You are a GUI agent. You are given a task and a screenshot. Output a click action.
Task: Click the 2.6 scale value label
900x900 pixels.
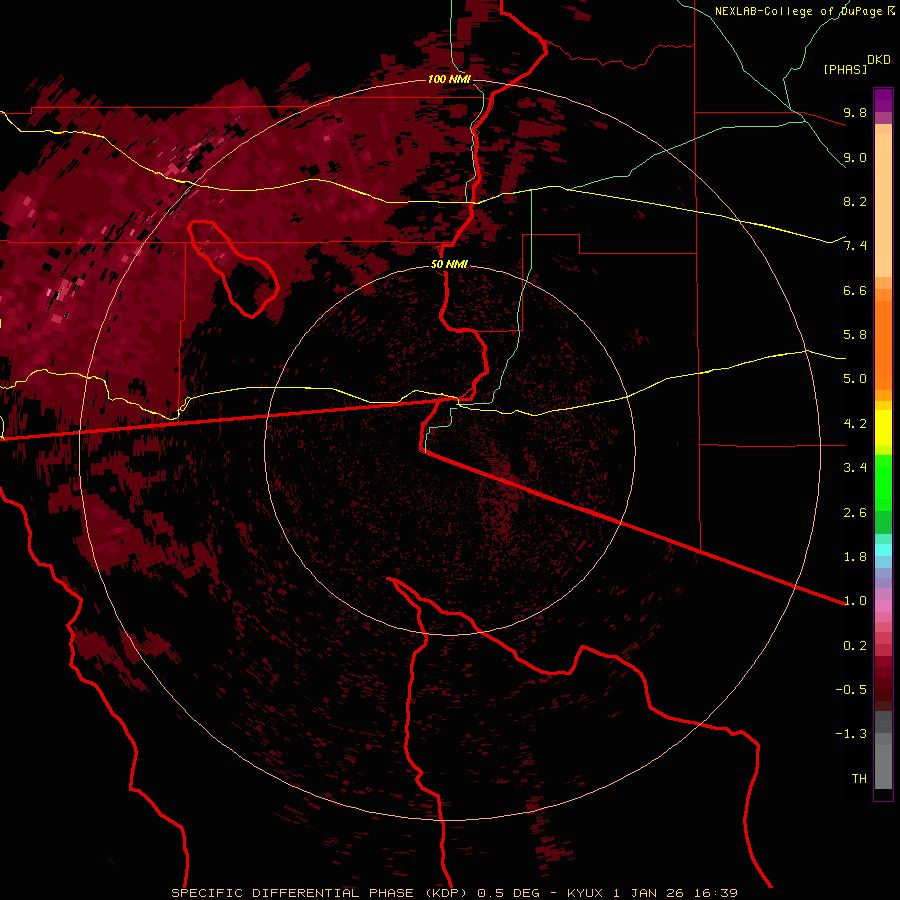tap(855, 513)
